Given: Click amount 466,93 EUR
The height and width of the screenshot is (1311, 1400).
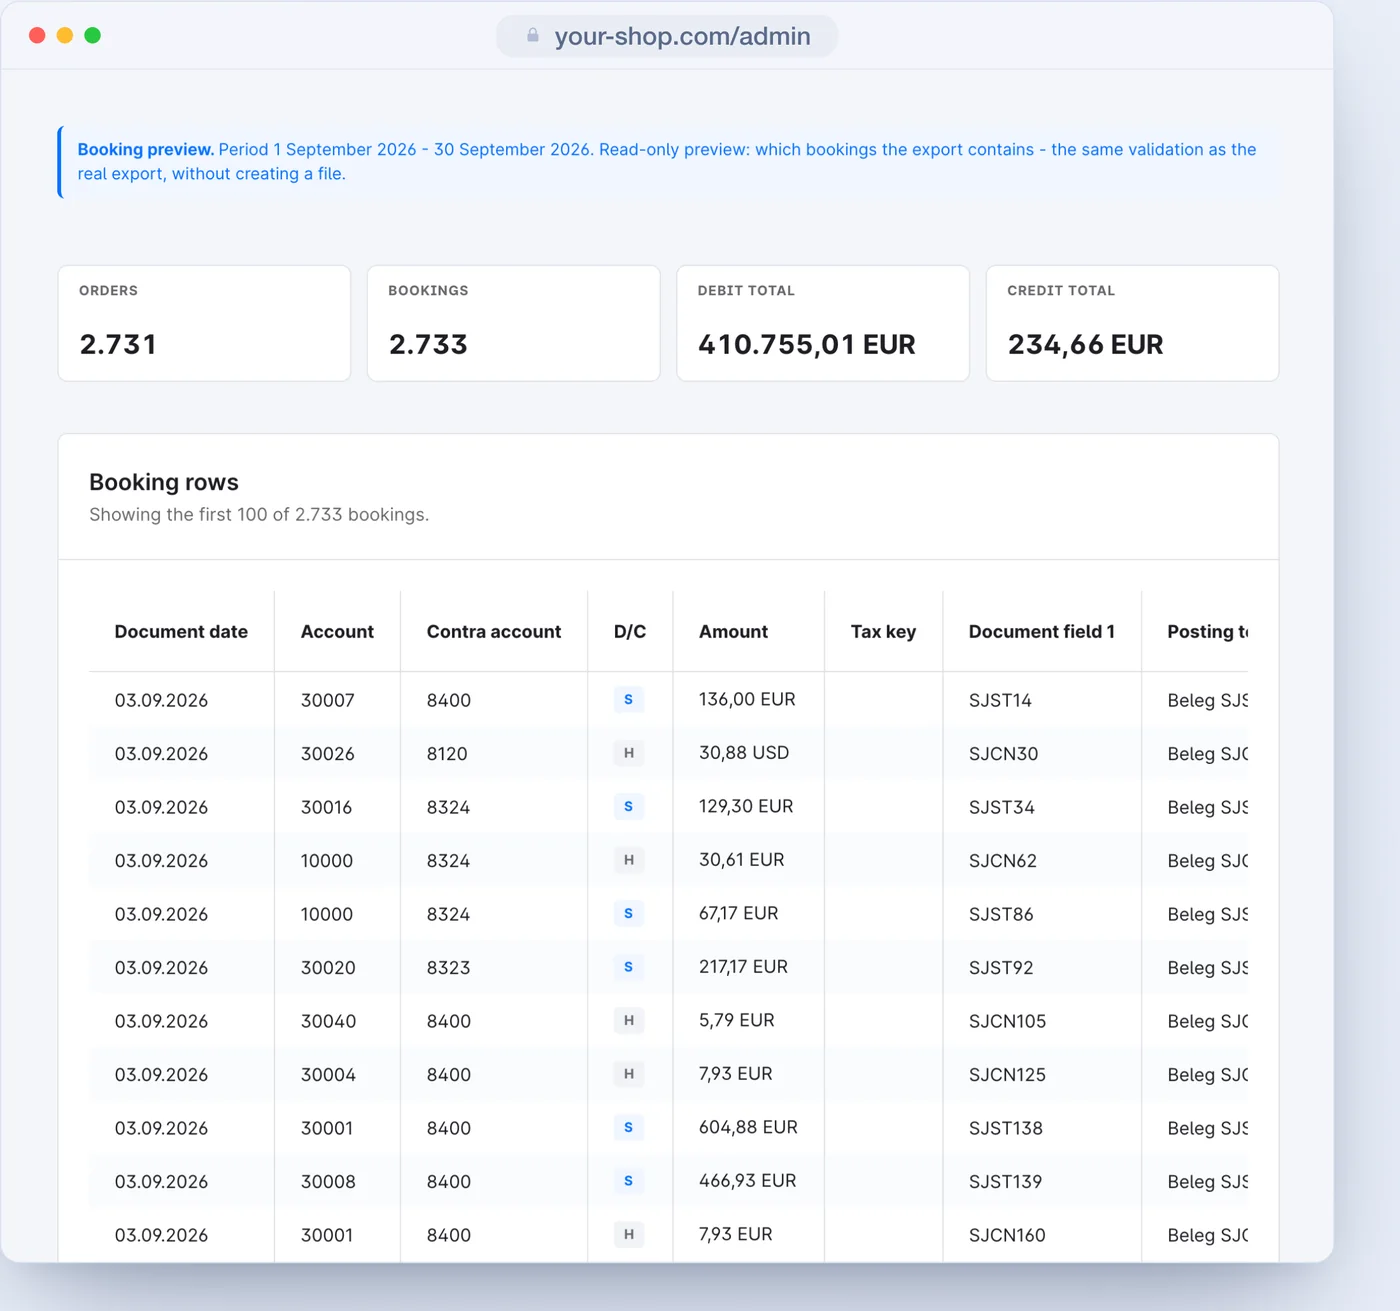Looking at the screenshot, I should tap(748, 1181).
